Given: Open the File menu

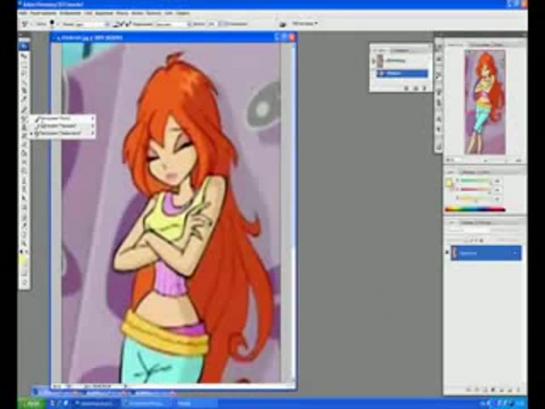Looking at the screenshot, I should point(23,13).
